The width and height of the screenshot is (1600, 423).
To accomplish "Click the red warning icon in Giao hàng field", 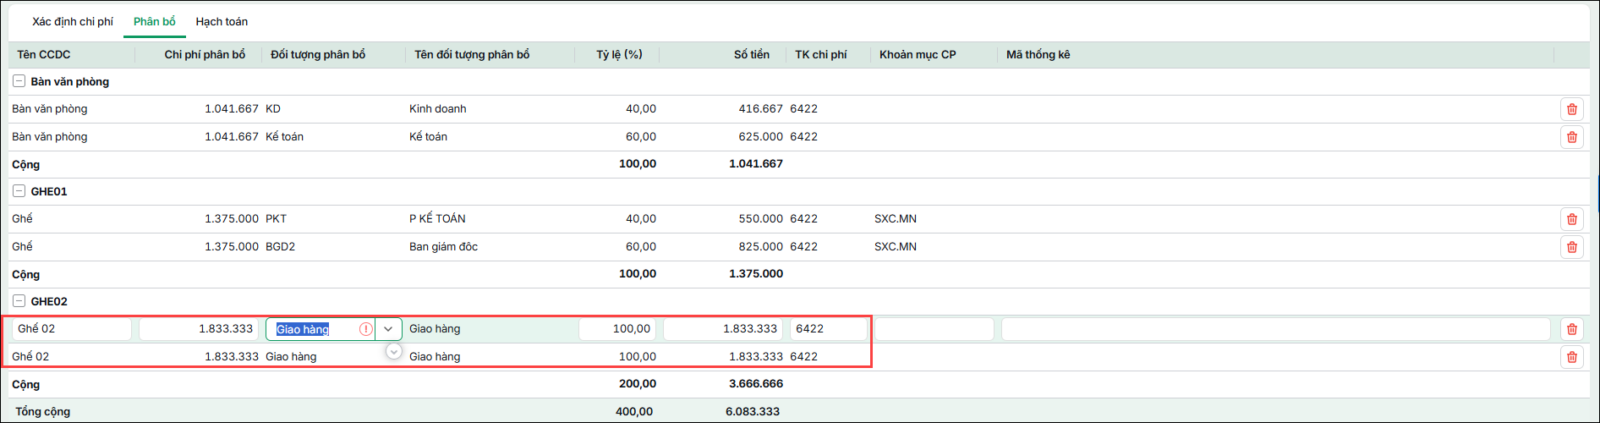I will (x=366, y=329).
